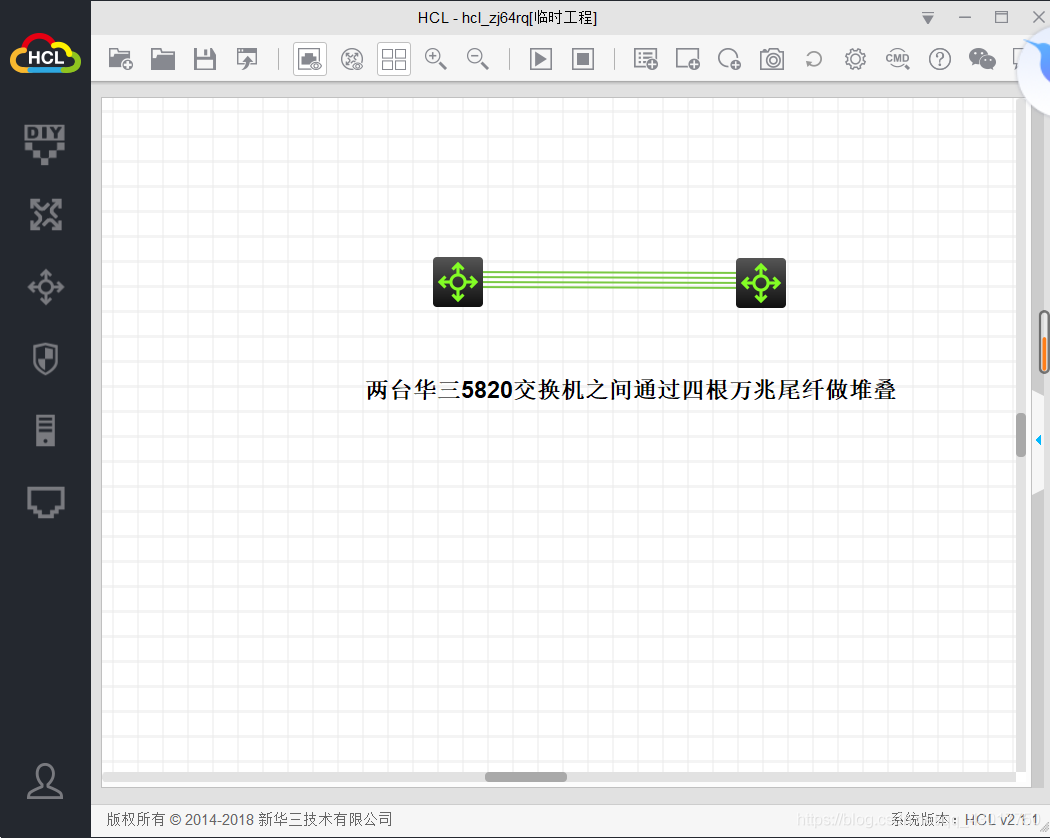
Task: Open help via question mark icon
Action: click(x=940, y=59)
